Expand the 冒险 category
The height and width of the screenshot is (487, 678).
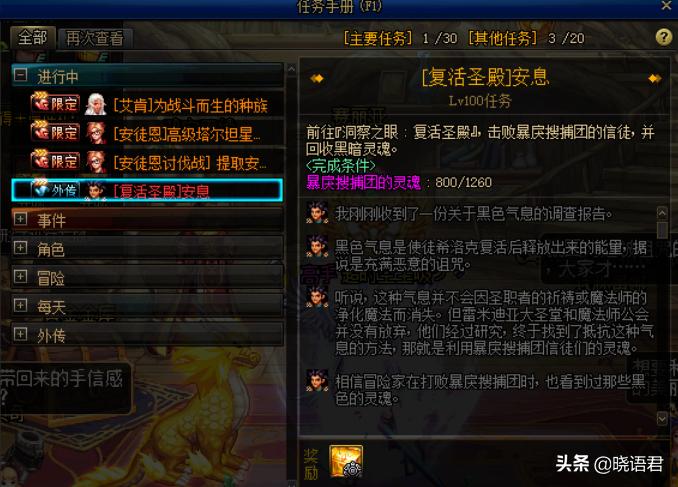20,276
